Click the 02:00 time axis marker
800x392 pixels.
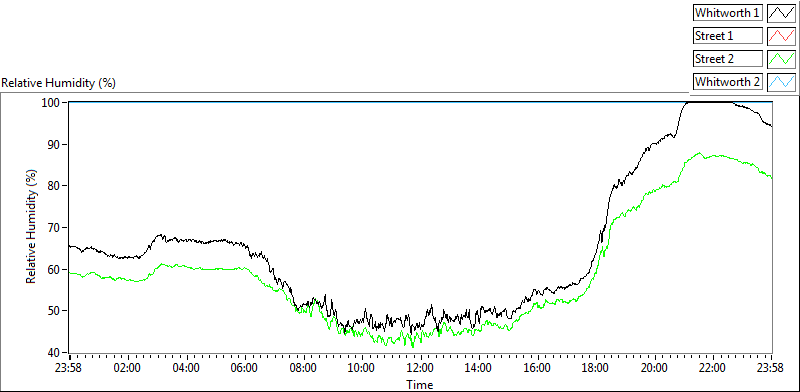pyautogui.click(x=128, y=367)
